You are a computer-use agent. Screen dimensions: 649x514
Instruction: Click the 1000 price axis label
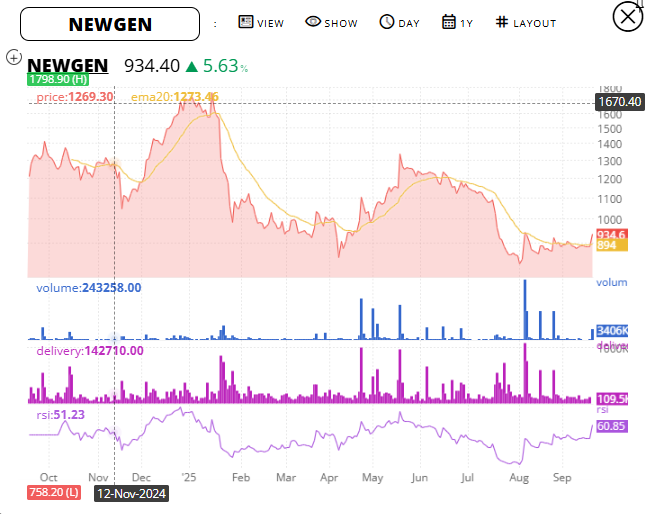click(x=610, y=220)
